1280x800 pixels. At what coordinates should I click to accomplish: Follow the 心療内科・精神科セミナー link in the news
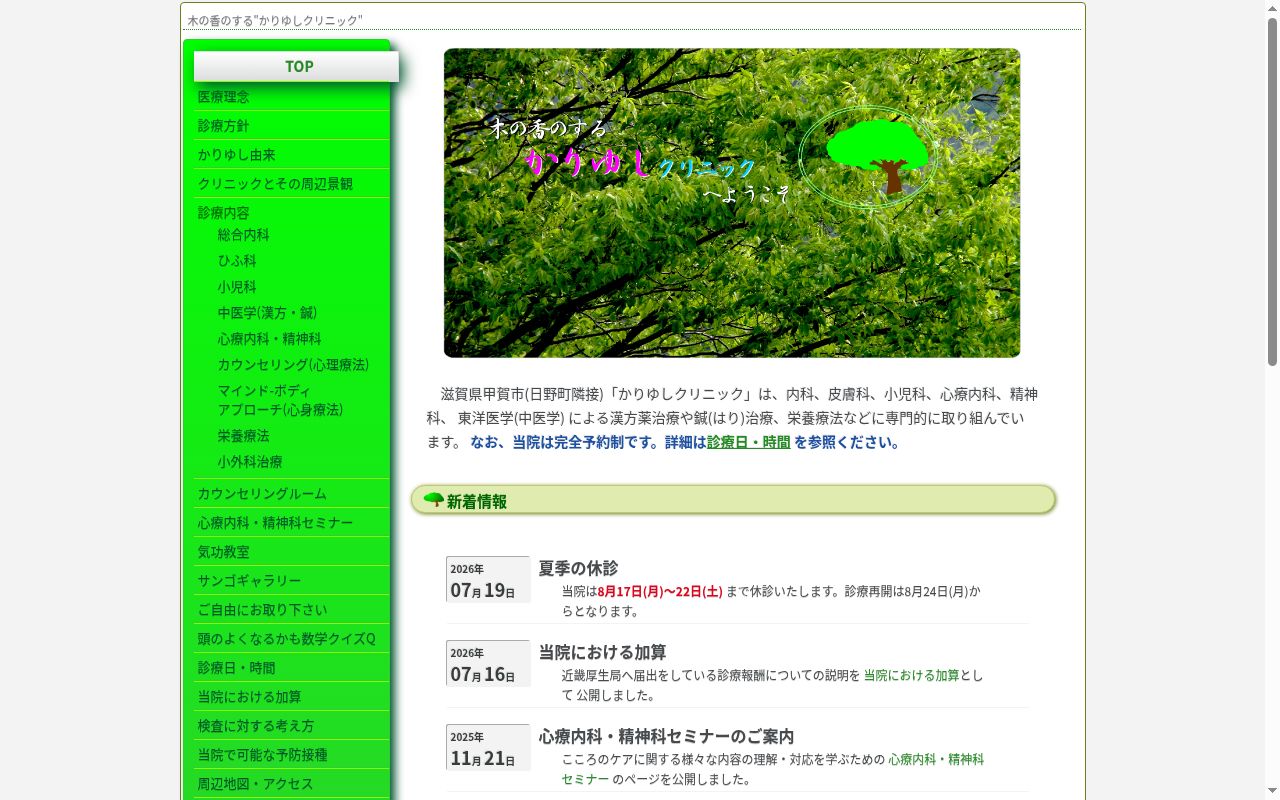pyautogui.click(x=772, y=769)
